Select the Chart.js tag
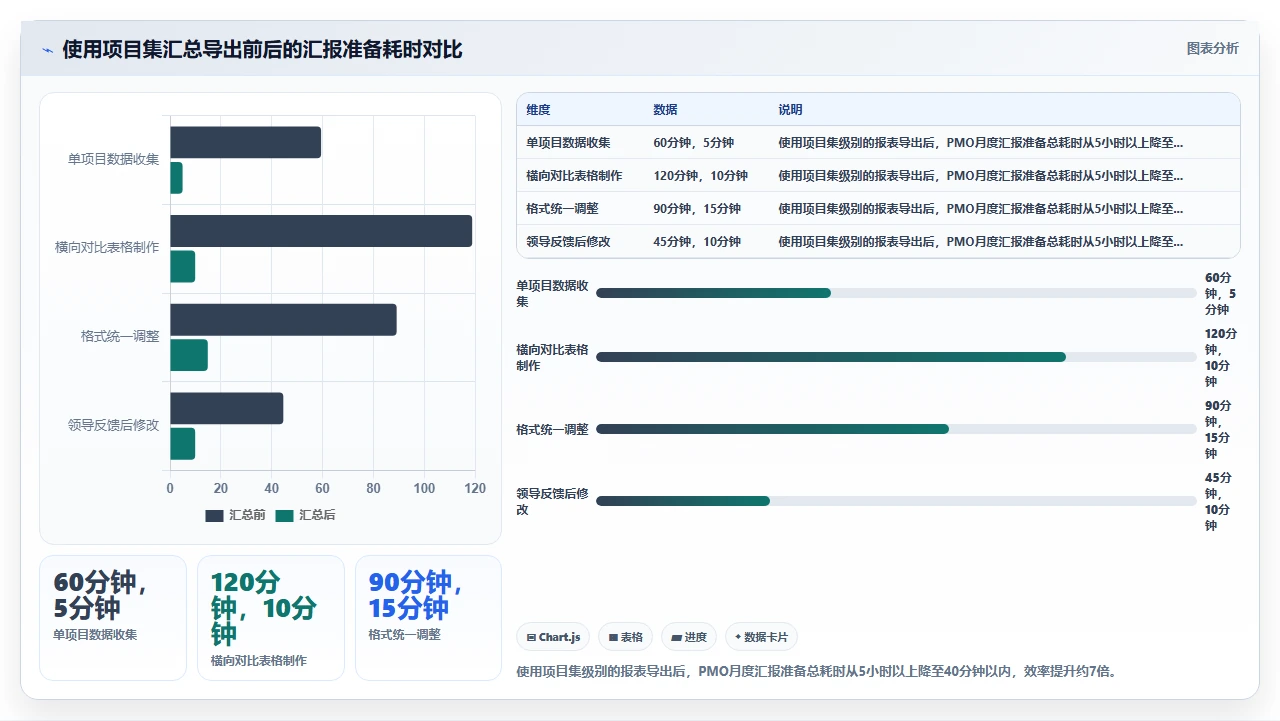The height and width of the screenshot is (721, 1280). (553, 637)
